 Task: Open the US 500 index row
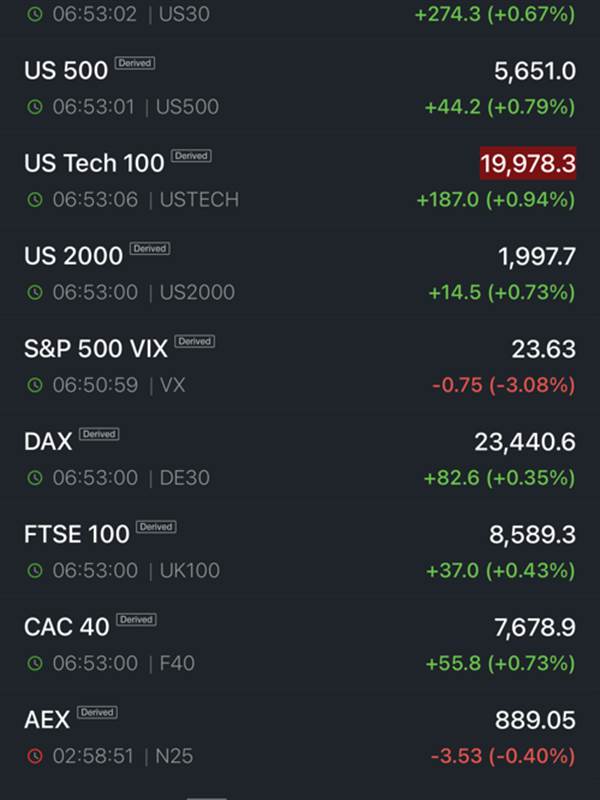[300, 88]
